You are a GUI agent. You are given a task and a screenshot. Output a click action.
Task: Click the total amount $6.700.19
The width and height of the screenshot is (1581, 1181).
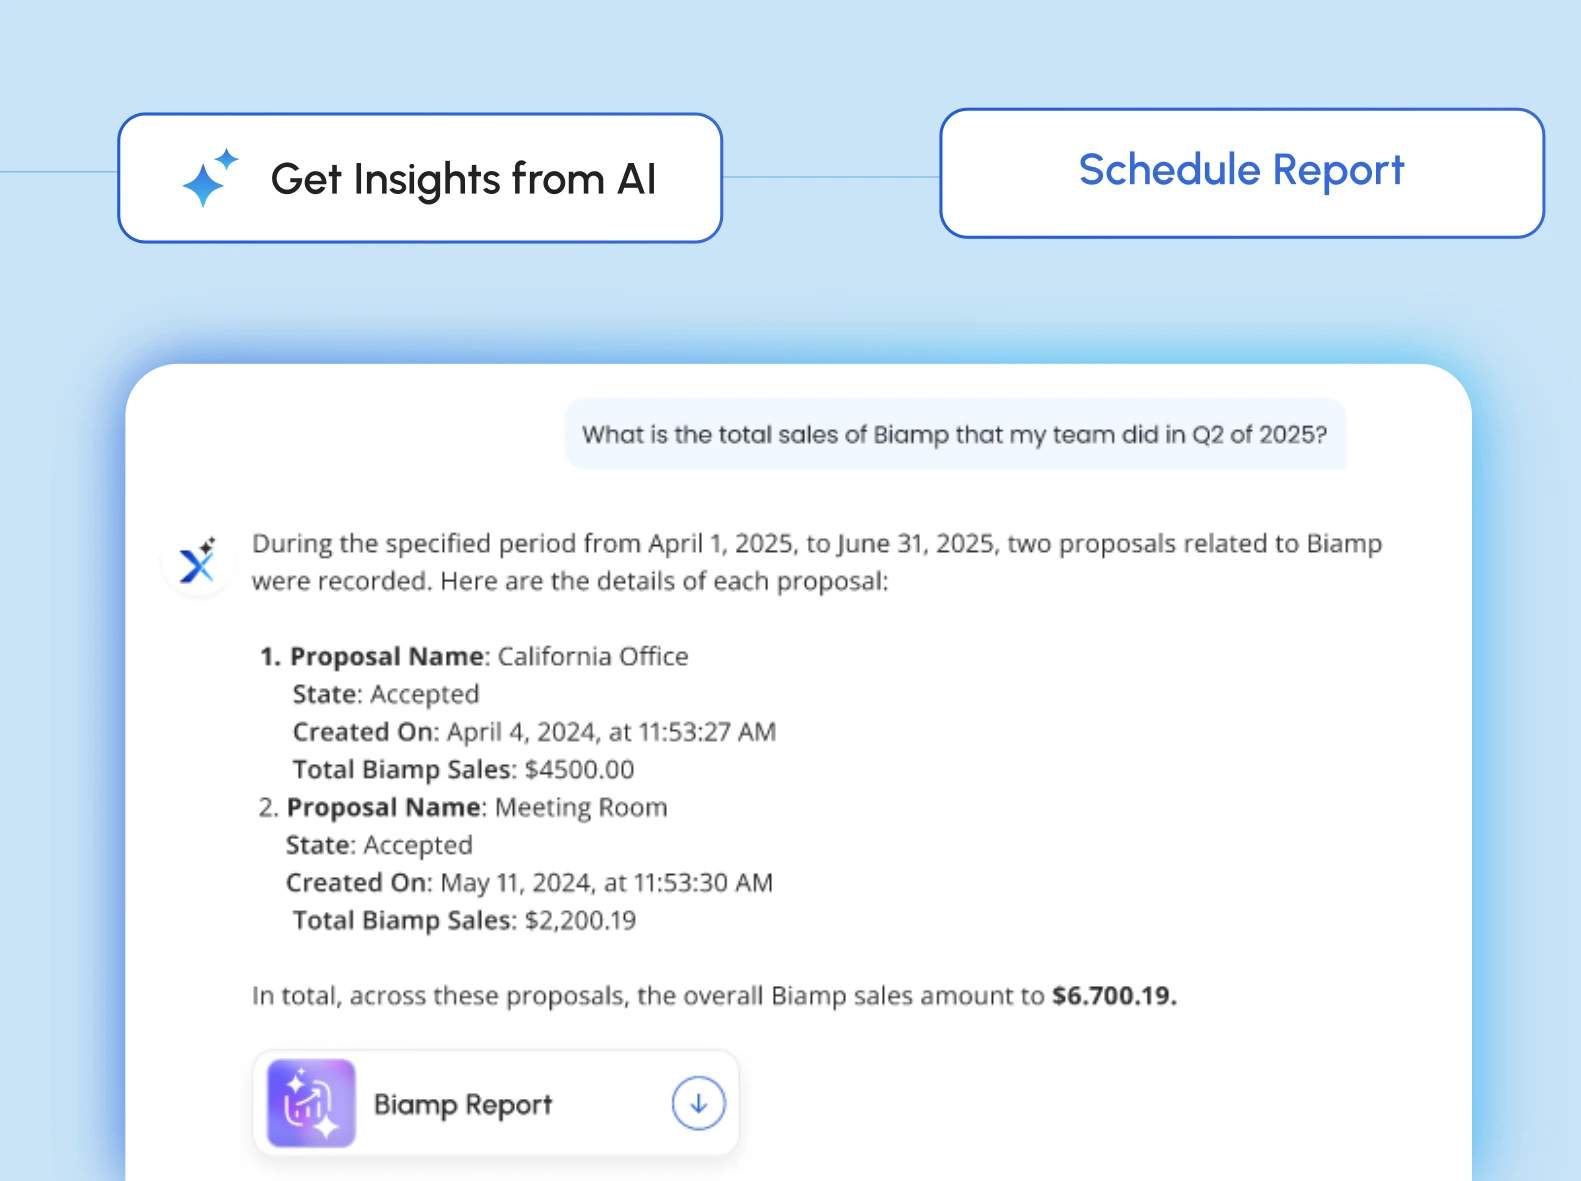pyautogui.click(x=1114, y=996)
